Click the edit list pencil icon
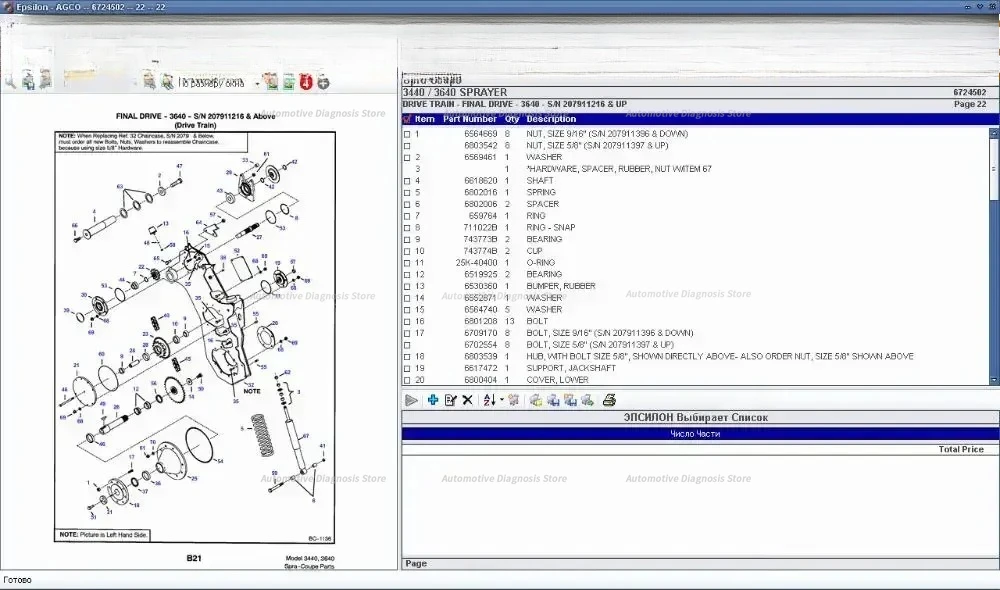 click(x=450, y=400)
